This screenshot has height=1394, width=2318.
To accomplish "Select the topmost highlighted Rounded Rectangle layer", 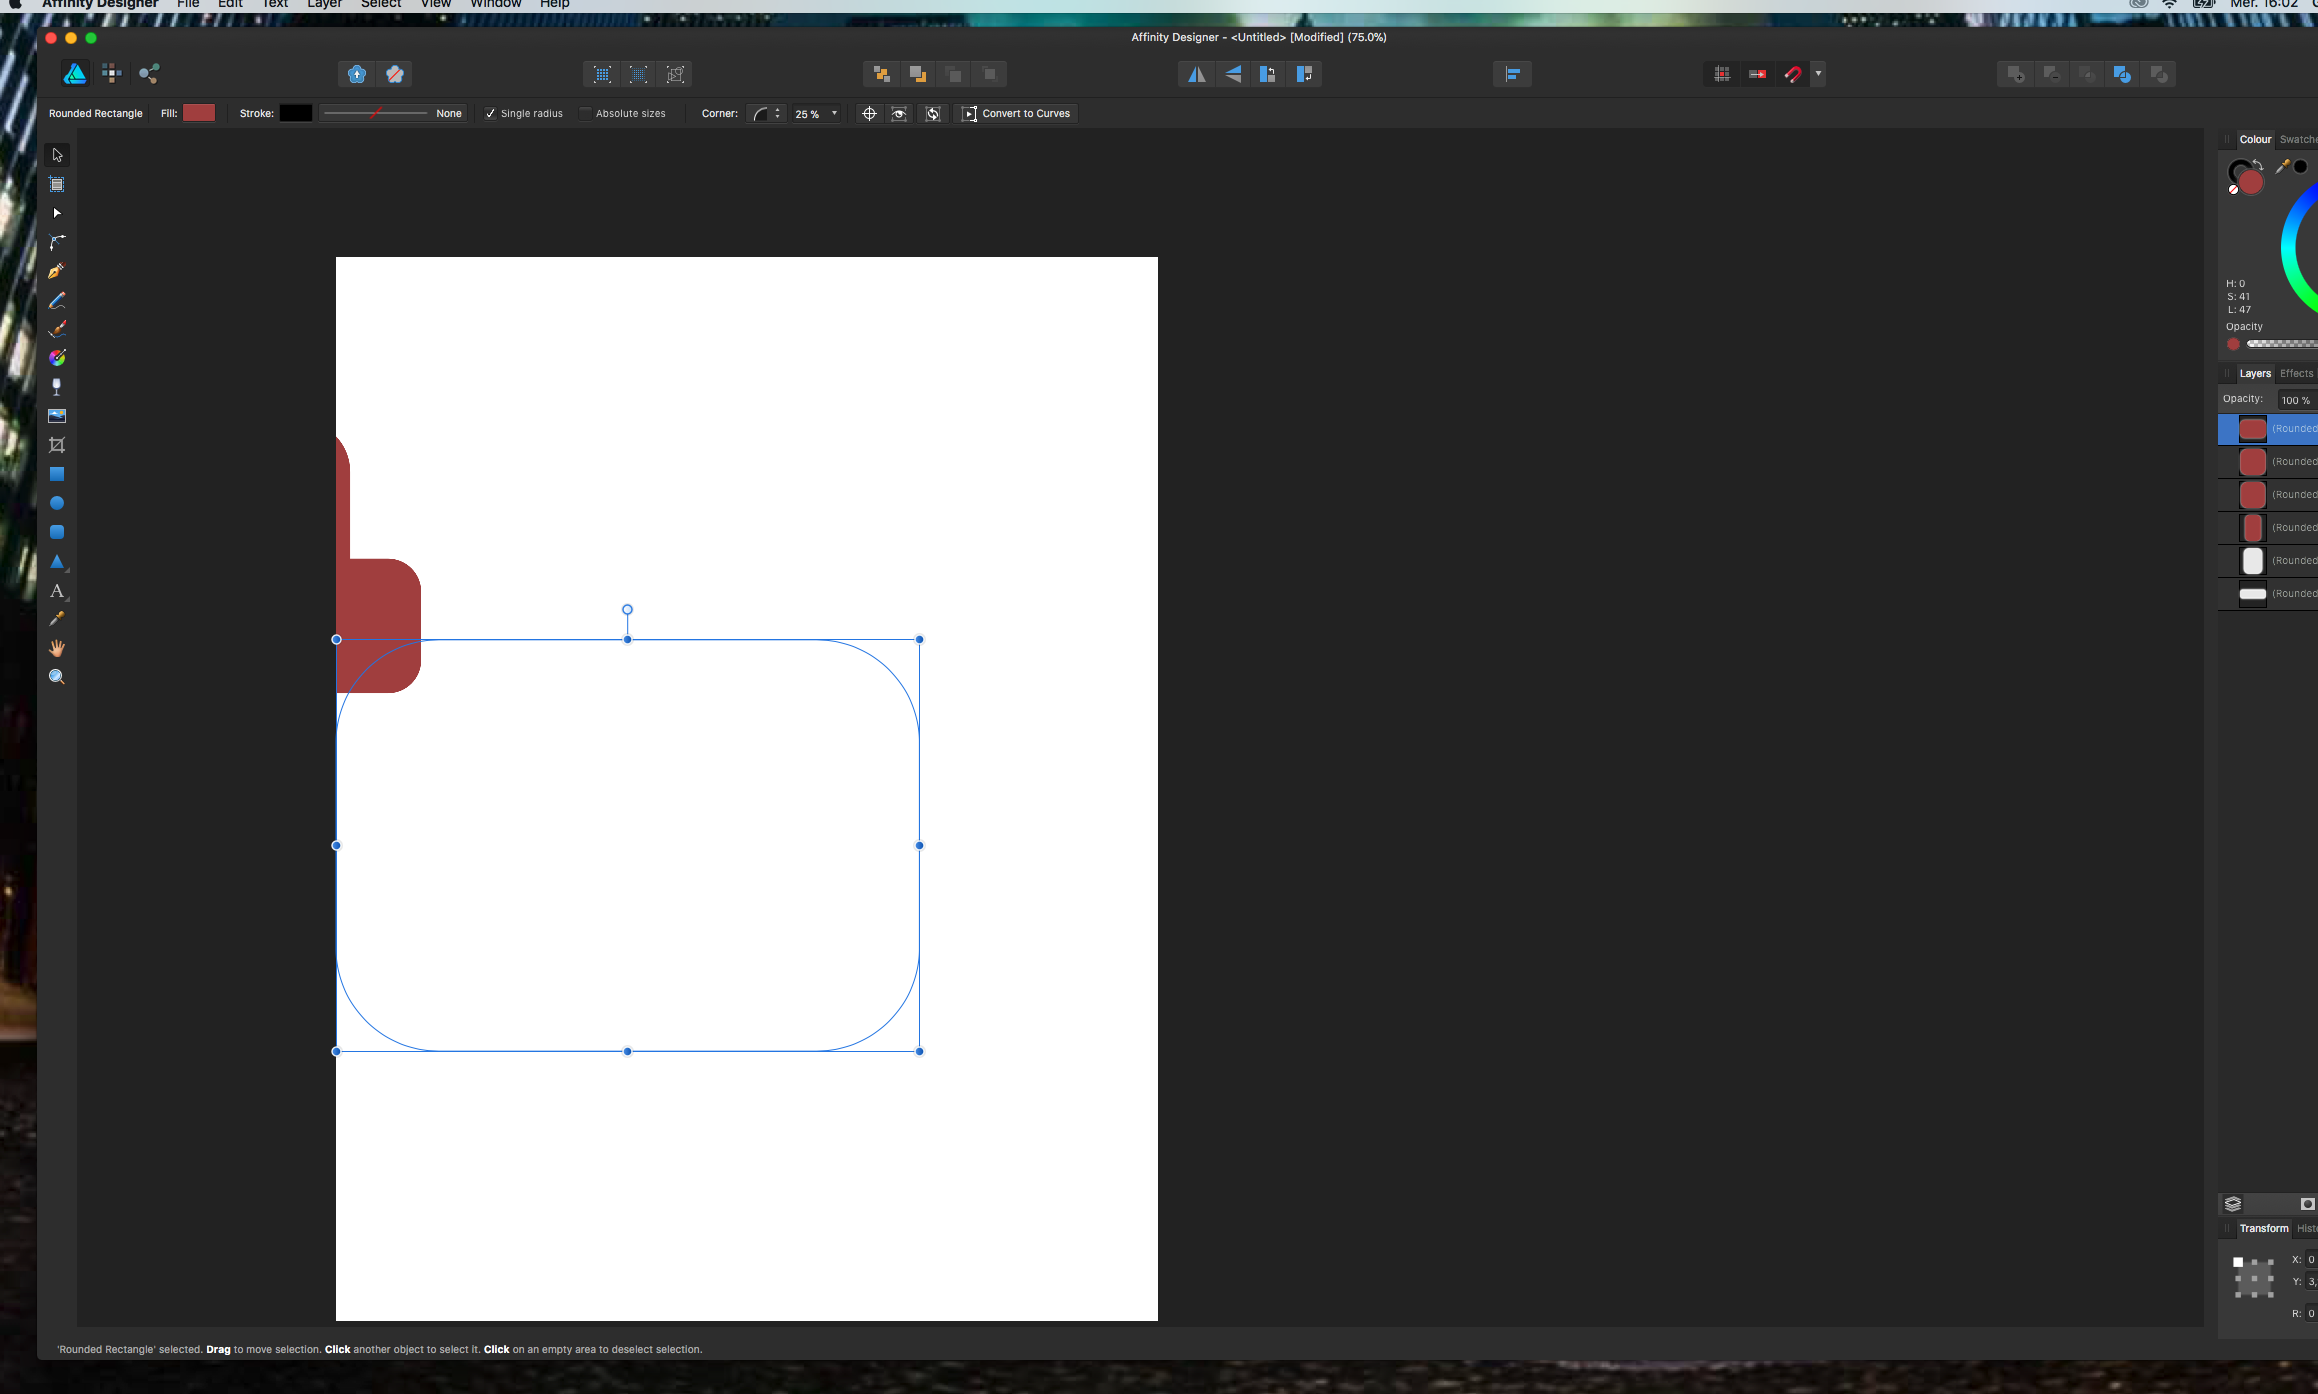I will (2268, 429).
